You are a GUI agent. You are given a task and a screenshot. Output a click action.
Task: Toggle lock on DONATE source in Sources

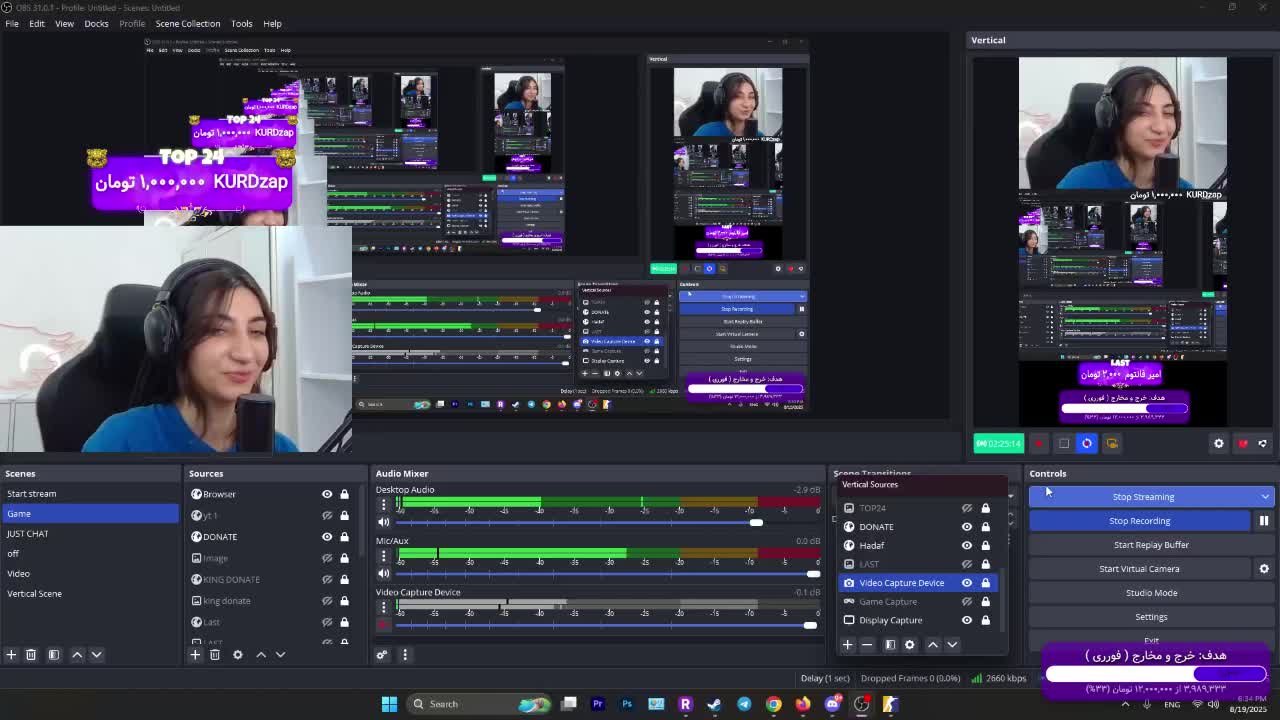pyautogui.click(x=344, y=537)
